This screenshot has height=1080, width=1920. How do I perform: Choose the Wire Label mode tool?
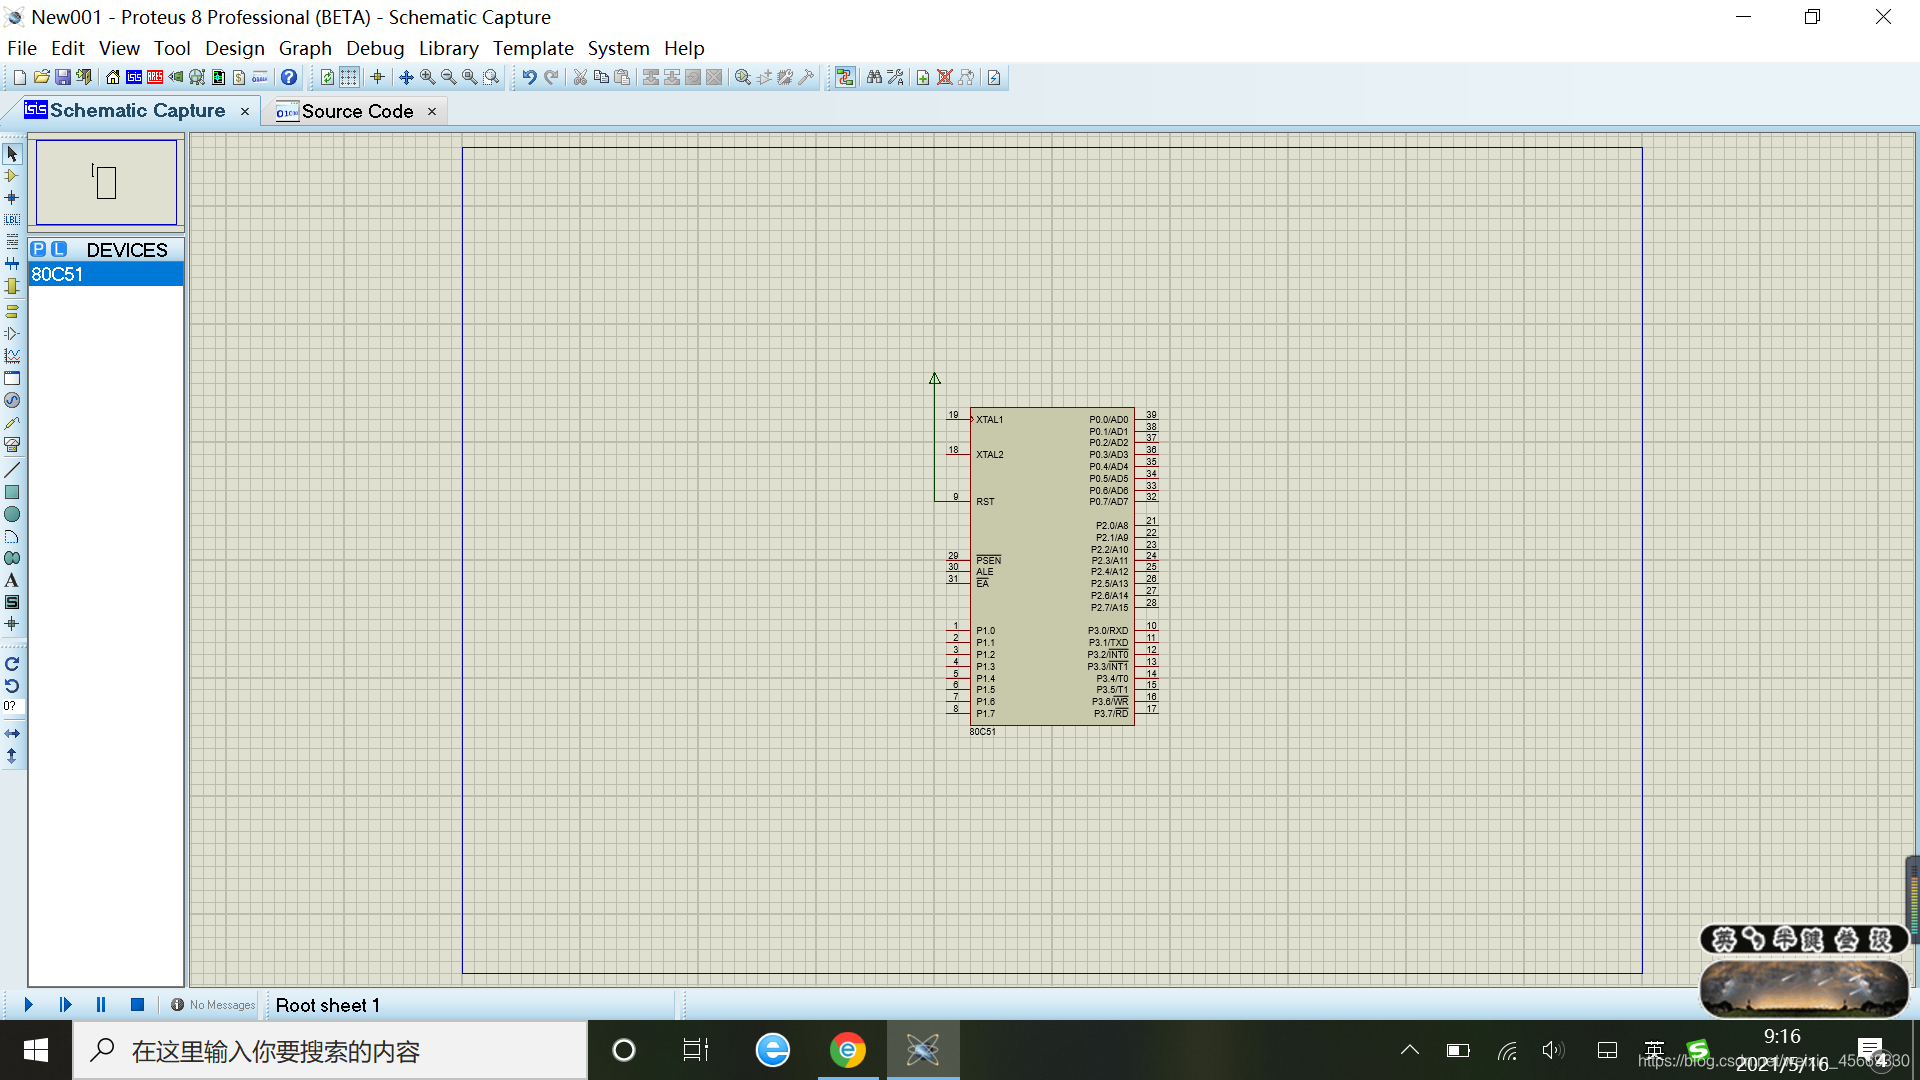coord(12,220)
